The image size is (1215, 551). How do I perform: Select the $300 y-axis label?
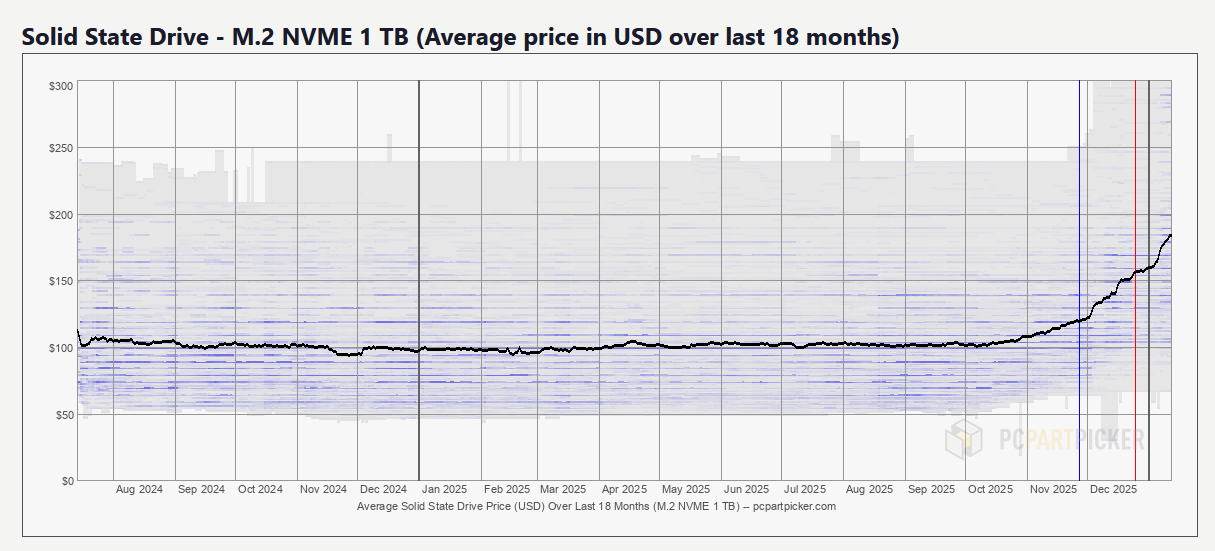61,86
